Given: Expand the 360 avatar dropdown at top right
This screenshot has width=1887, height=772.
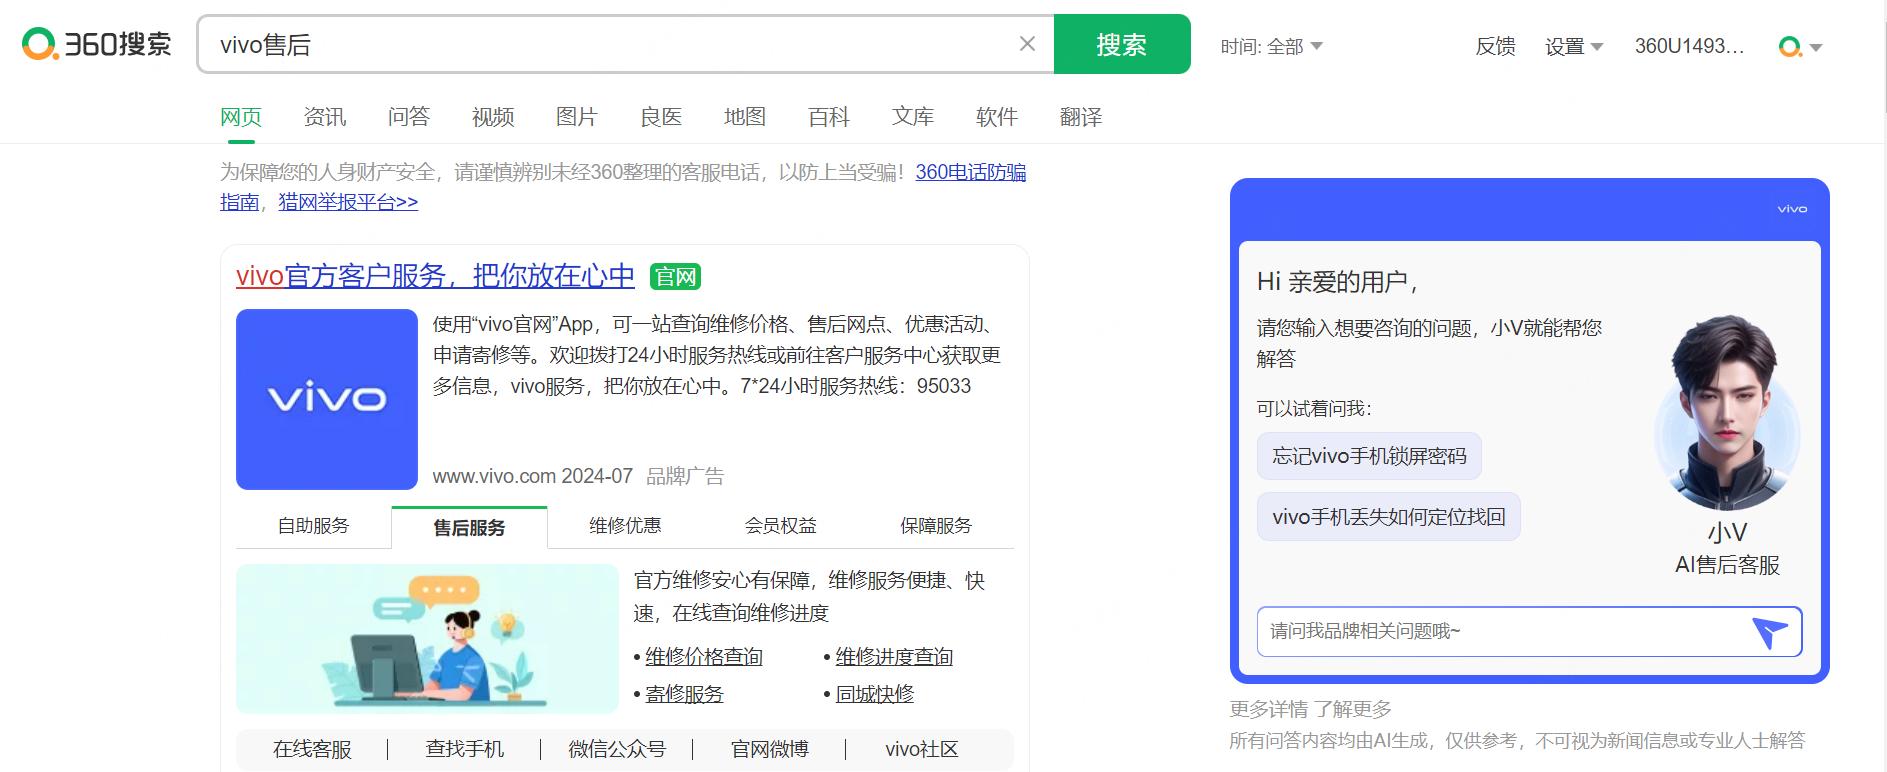Looking at the screenshot, I should (x=1800, y=46).
